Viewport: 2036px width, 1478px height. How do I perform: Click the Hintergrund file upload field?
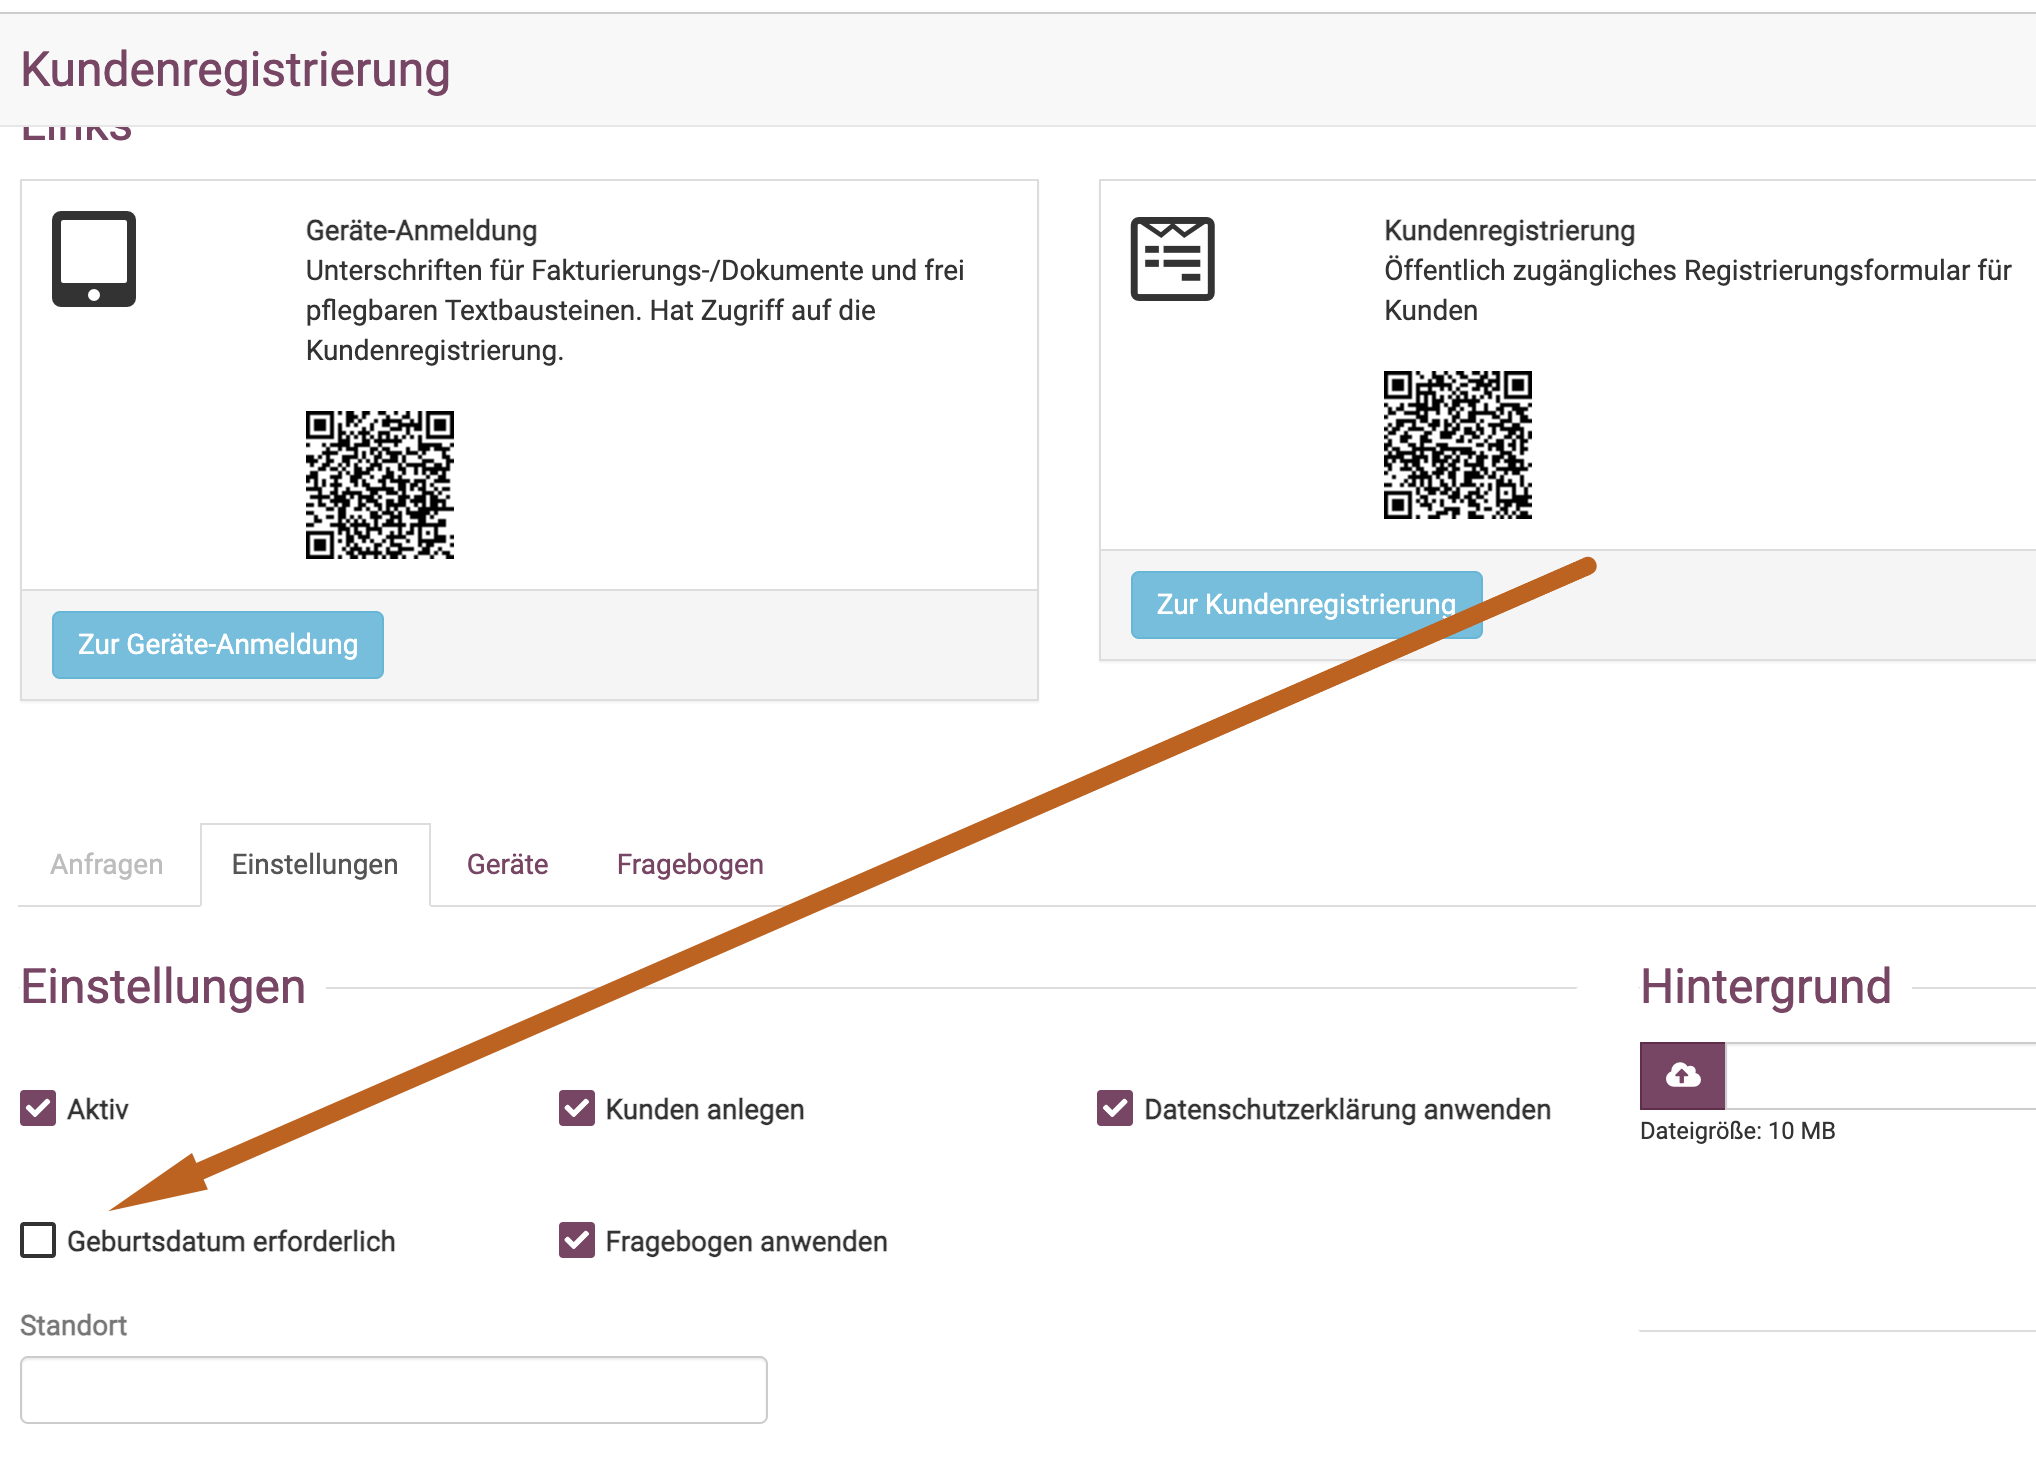pyautogui.click(x=1880, y=1075)
